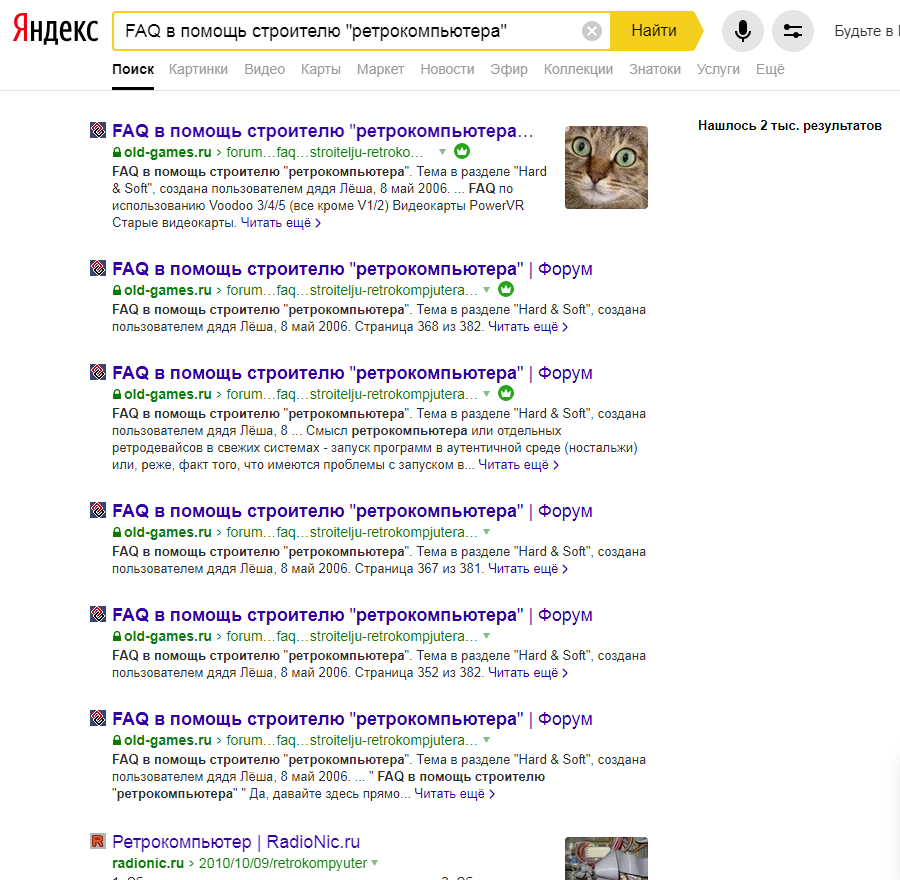Expand URL arrow next to radionic.ru path
This screenshot has width=900, height=880.
[374, 863]
